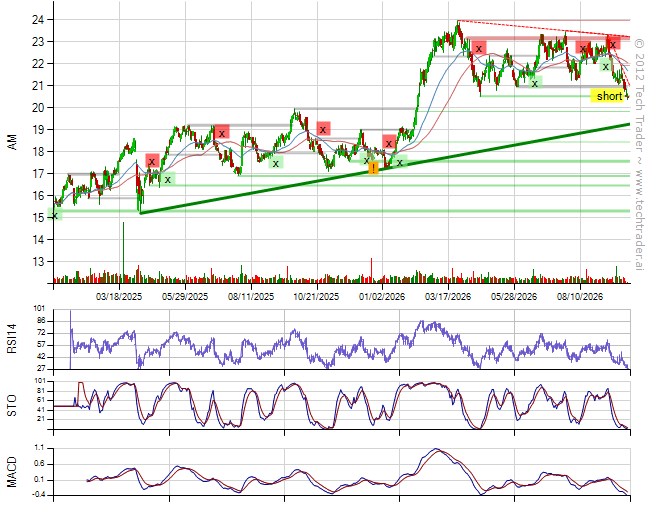Image resolution: width=657 pixels, height=514 pixels.
Task: Click the 57 value on RSI14 axis
Action: (x=41, y=345)
